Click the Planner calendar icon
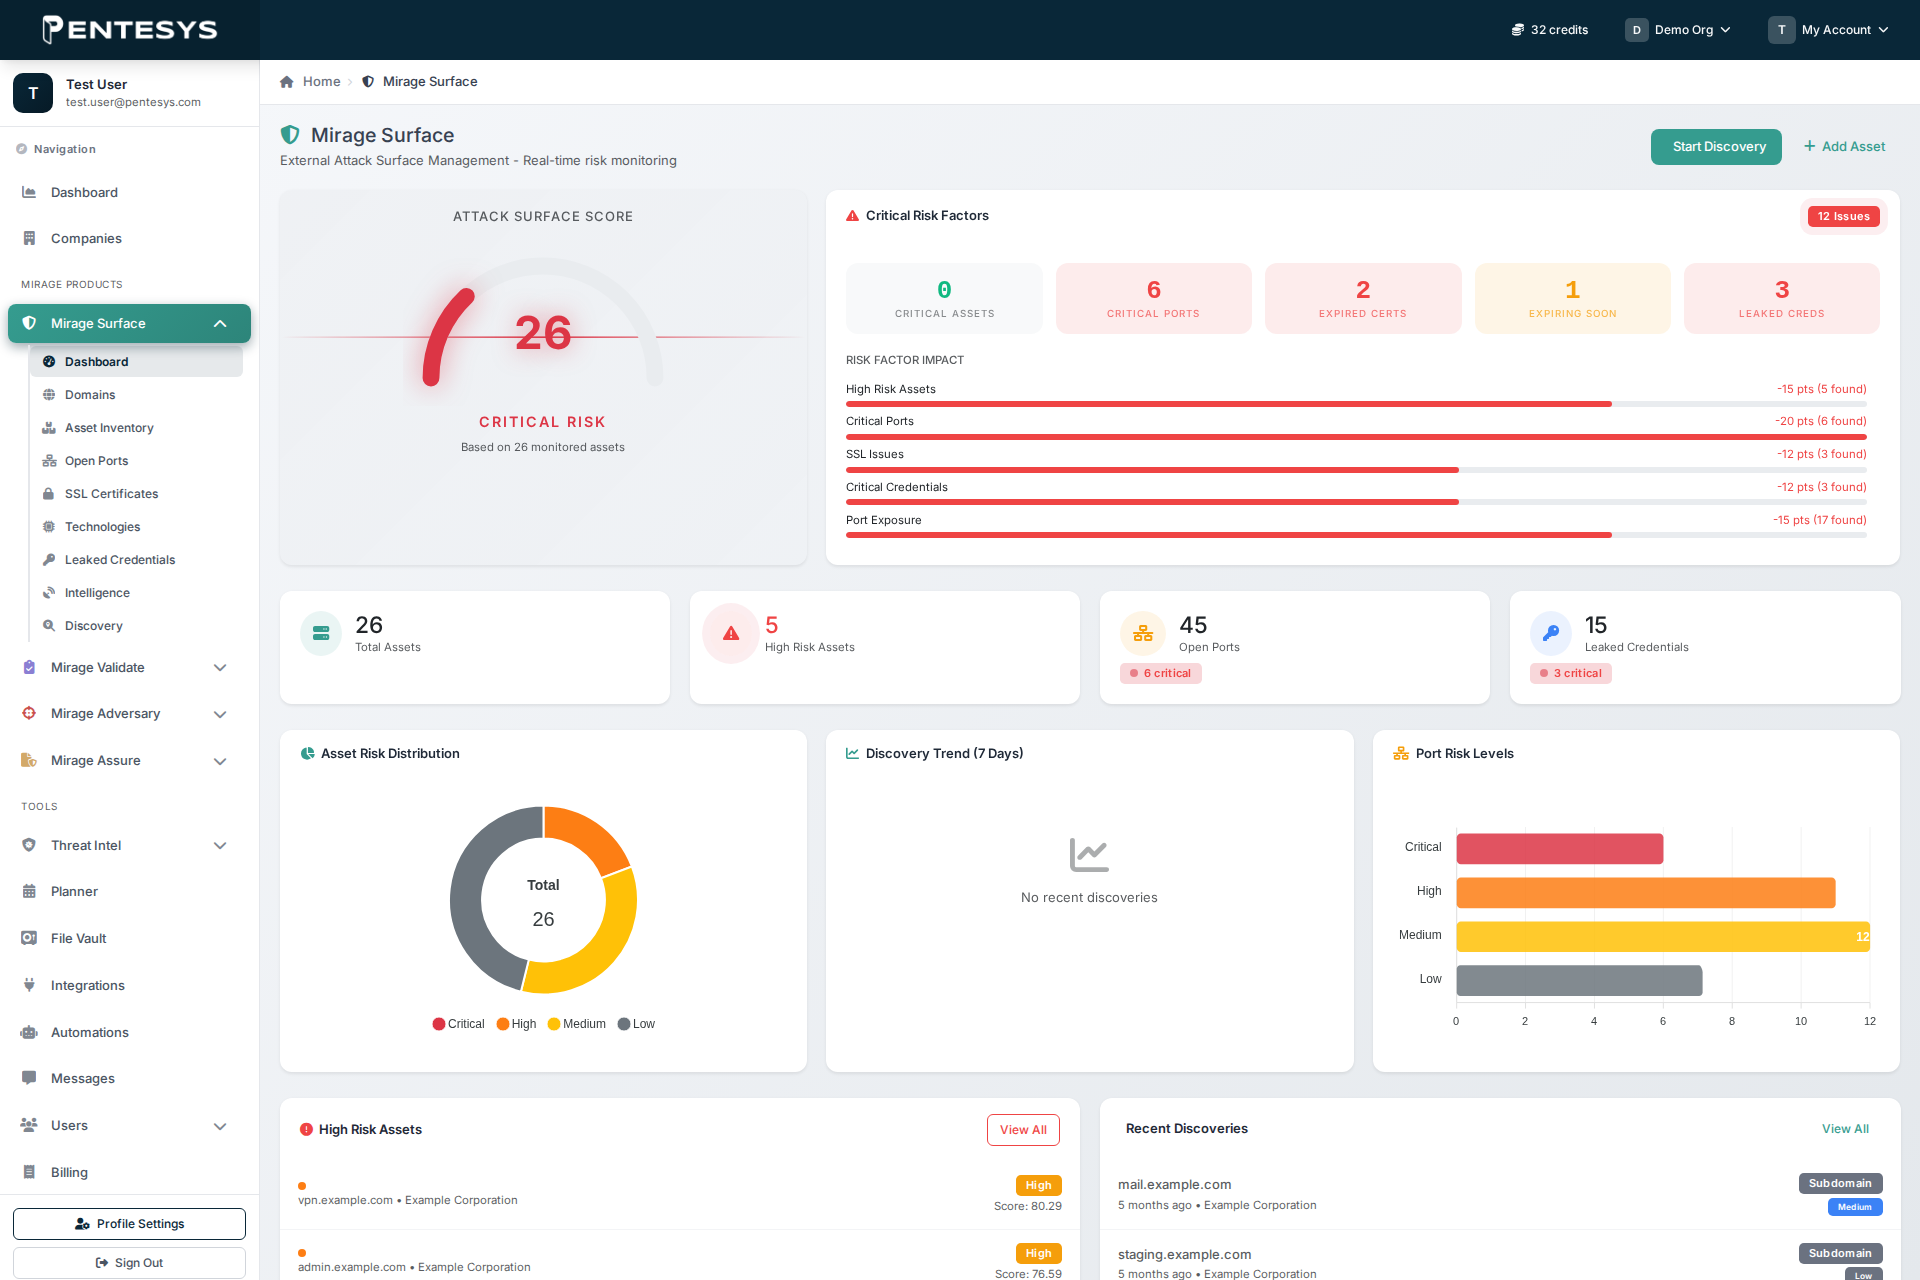 pos(29,891)
